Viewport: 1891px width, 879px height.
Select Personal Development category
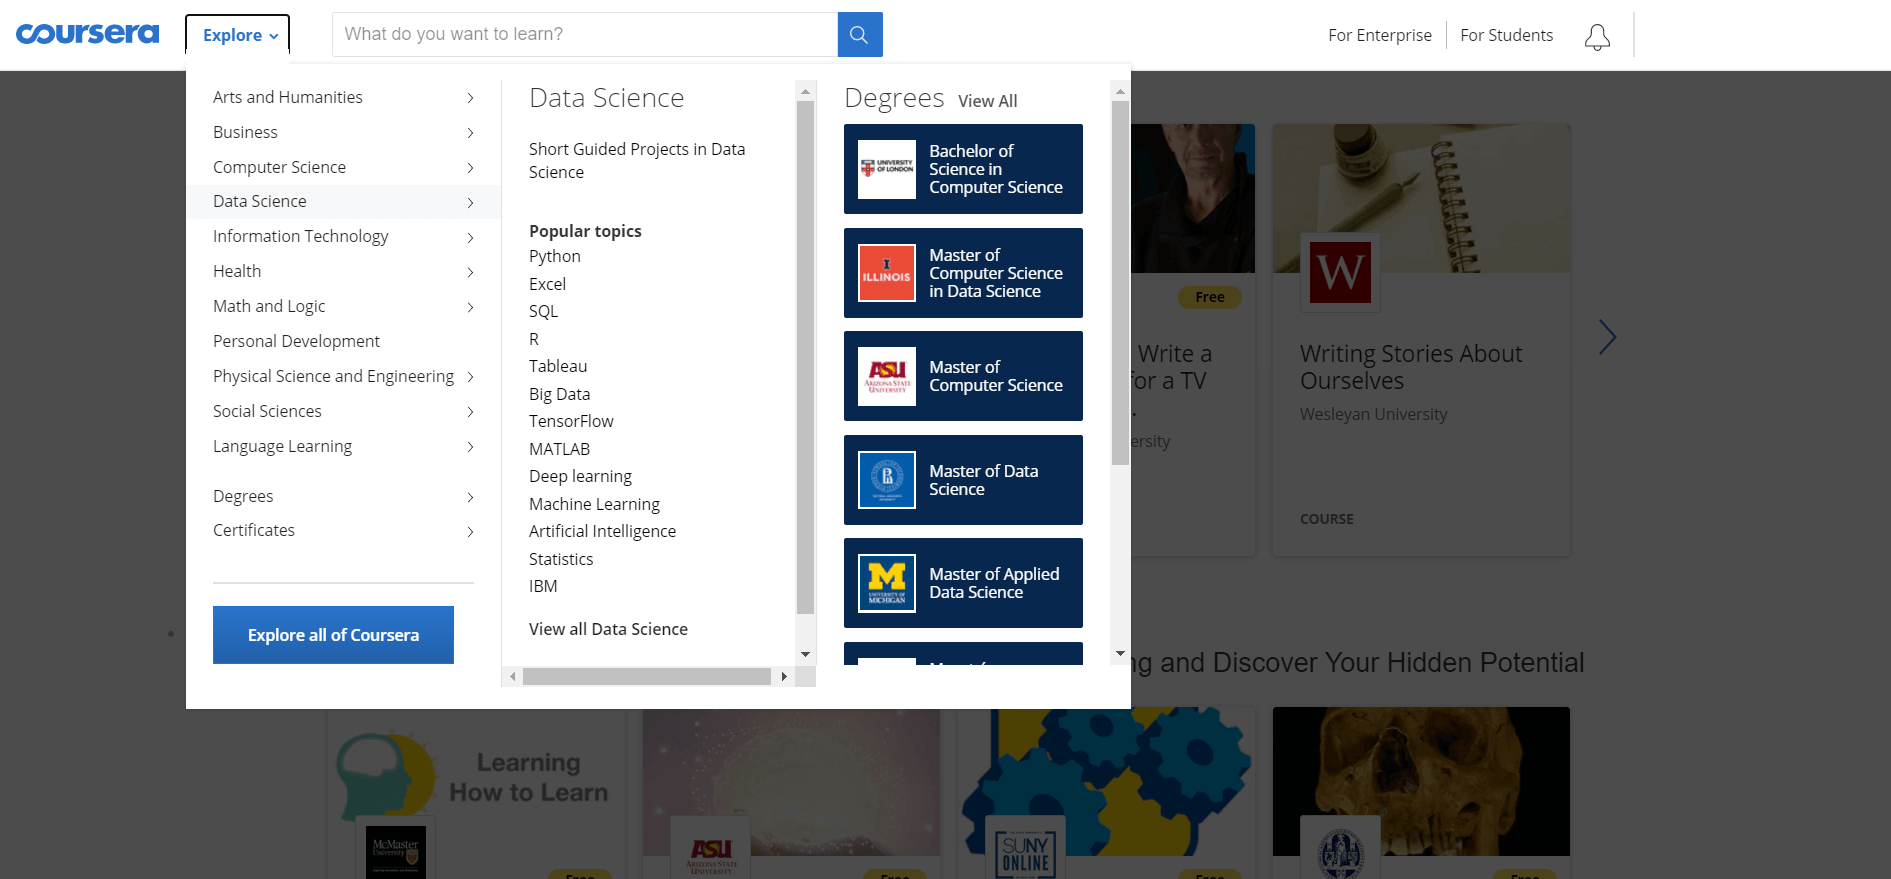[x=296, y=341]
